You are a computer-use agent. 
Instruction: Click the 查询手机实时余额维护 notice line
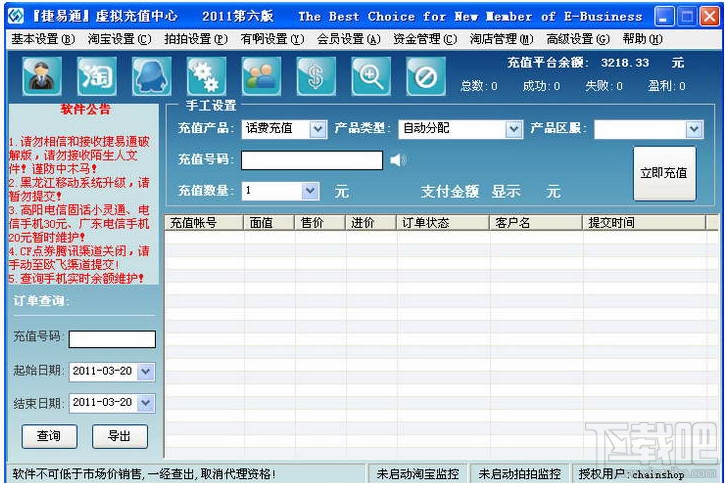[x=76, y=279]
